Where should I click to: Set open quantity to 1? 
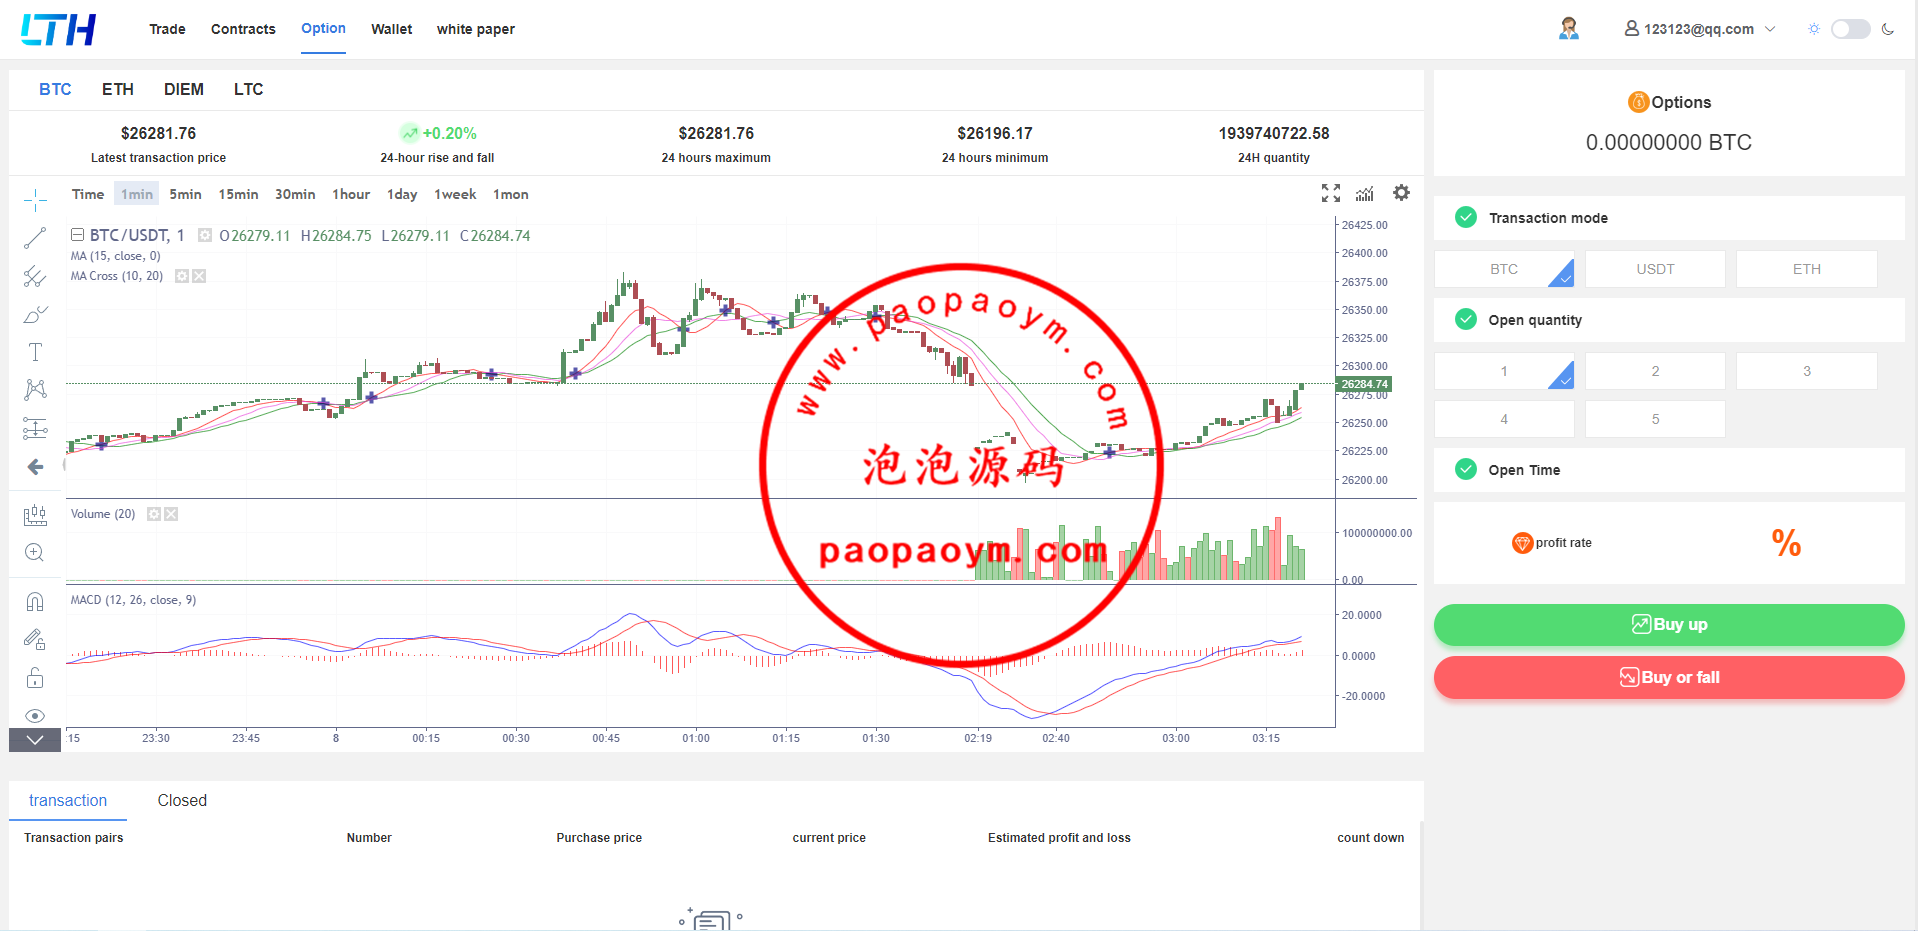coord(1504,371)
